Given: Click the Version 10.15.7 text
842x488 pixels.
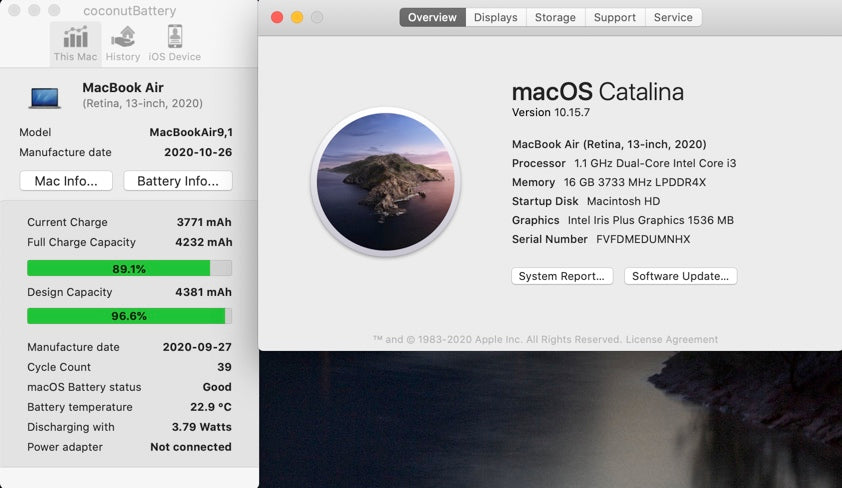Looking at the screenshot, I should tap(550, 112).
